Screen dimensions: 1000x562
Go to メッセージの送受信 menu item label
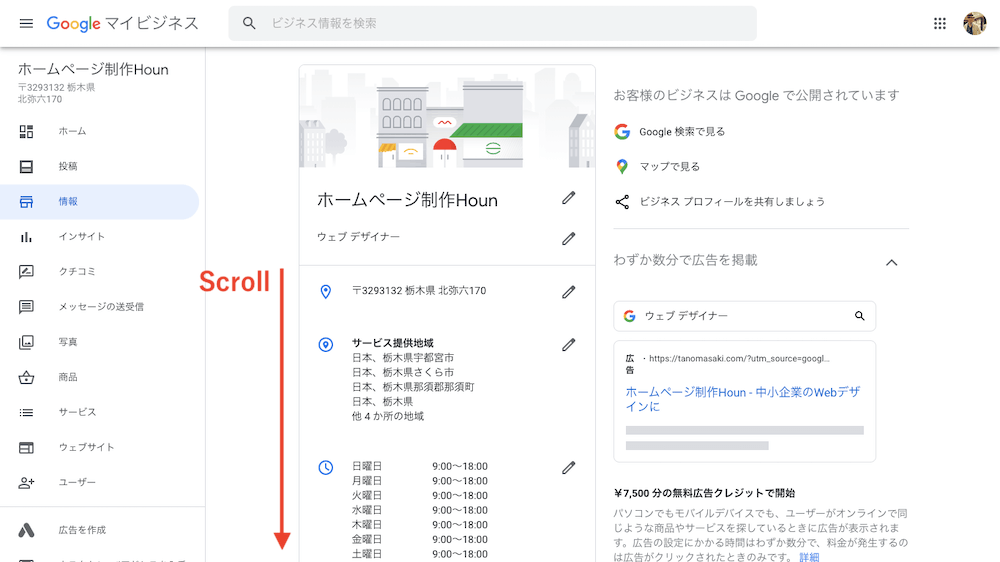(x=101, y=307)
